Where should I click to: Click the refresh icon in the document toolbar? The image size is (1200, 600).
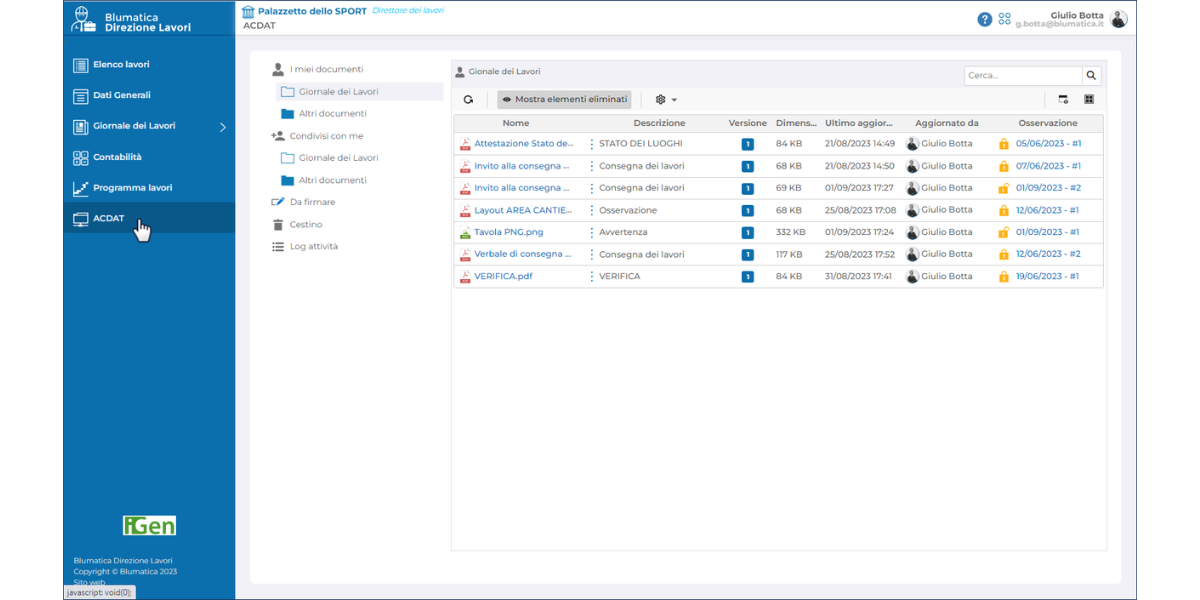click(x=468, y=100)
